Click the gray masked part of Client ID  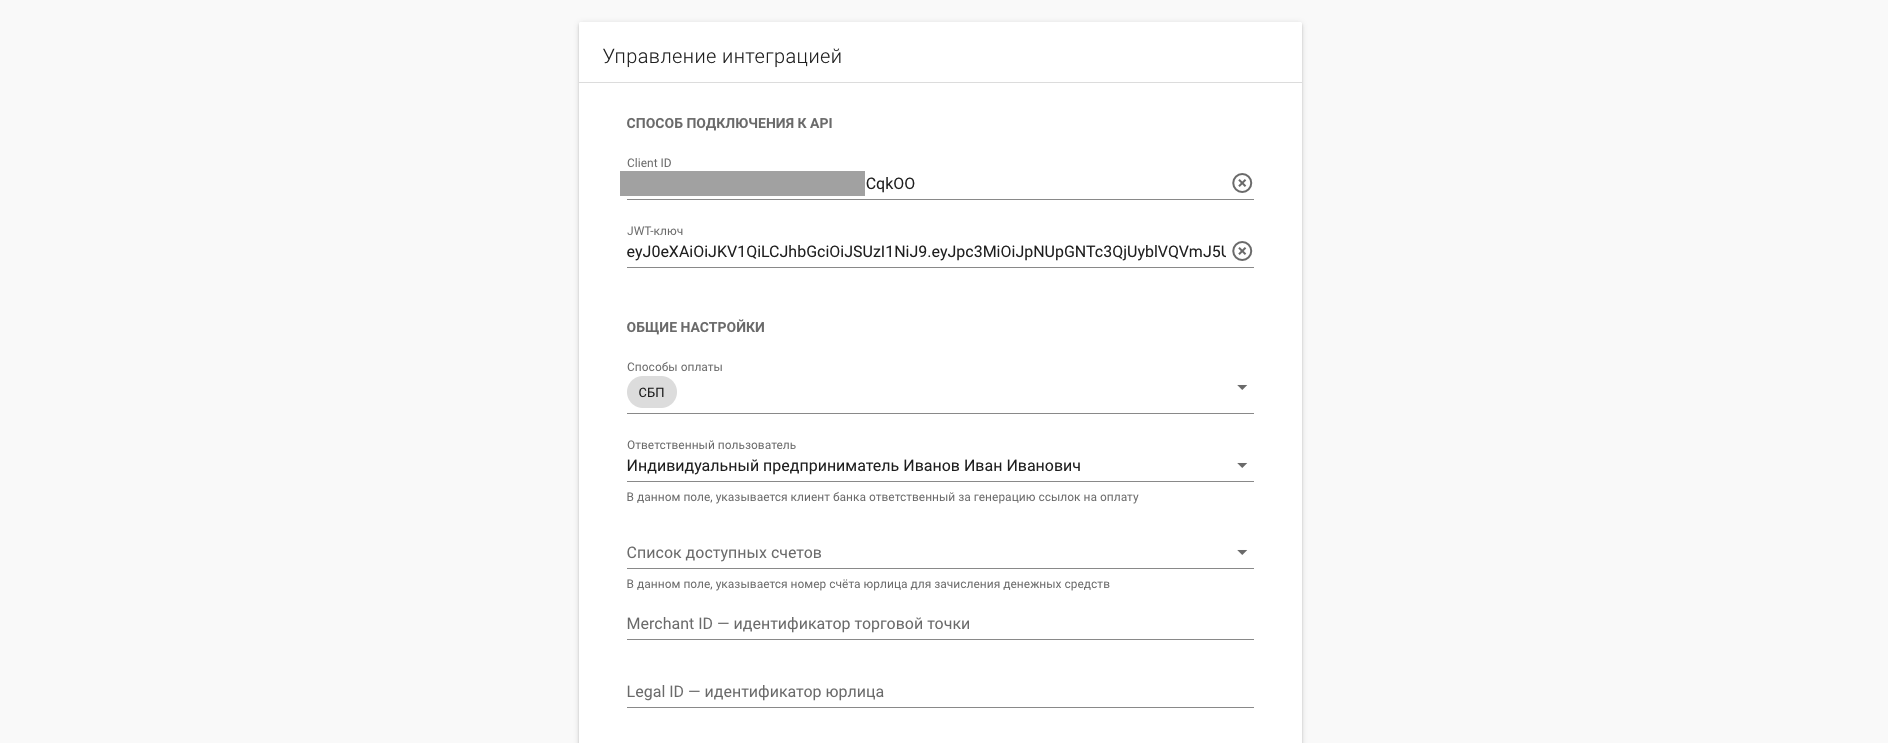point(742,183)
